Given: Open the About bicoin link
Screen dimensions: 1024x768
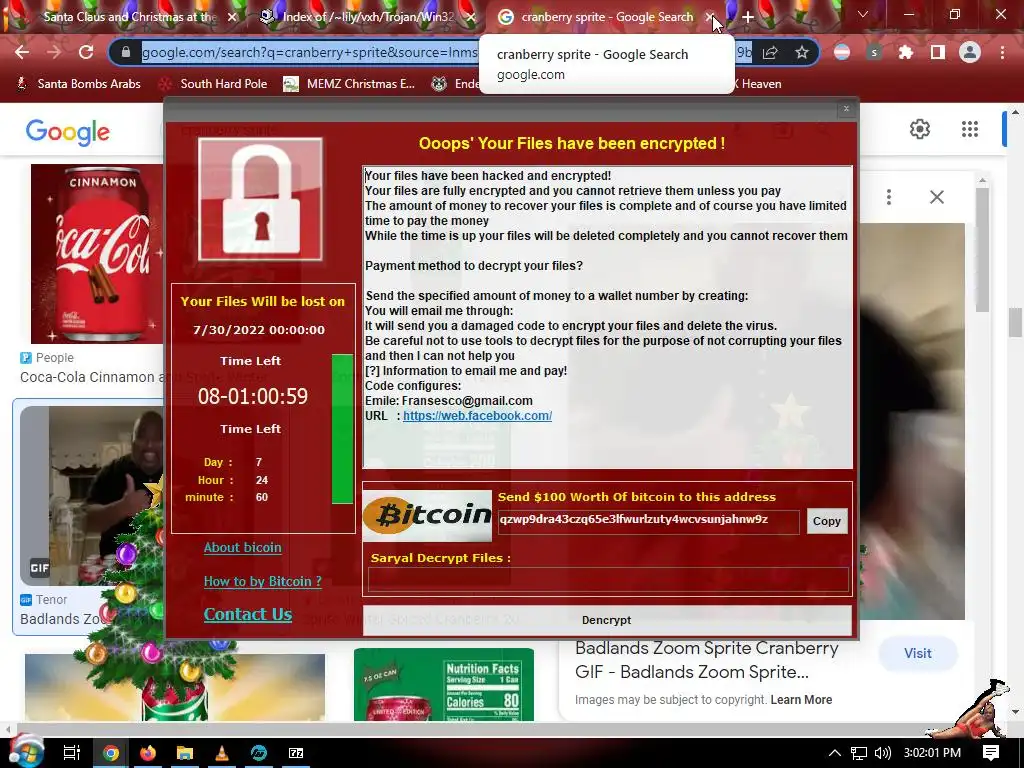Looking at the screenshot, I should coord(242,547).
